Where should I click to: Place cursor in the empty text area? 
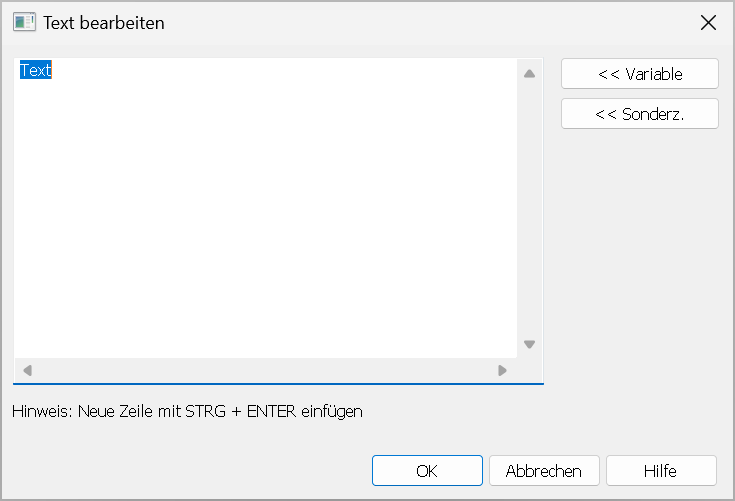pyautogui.click(x=265, y=210)
